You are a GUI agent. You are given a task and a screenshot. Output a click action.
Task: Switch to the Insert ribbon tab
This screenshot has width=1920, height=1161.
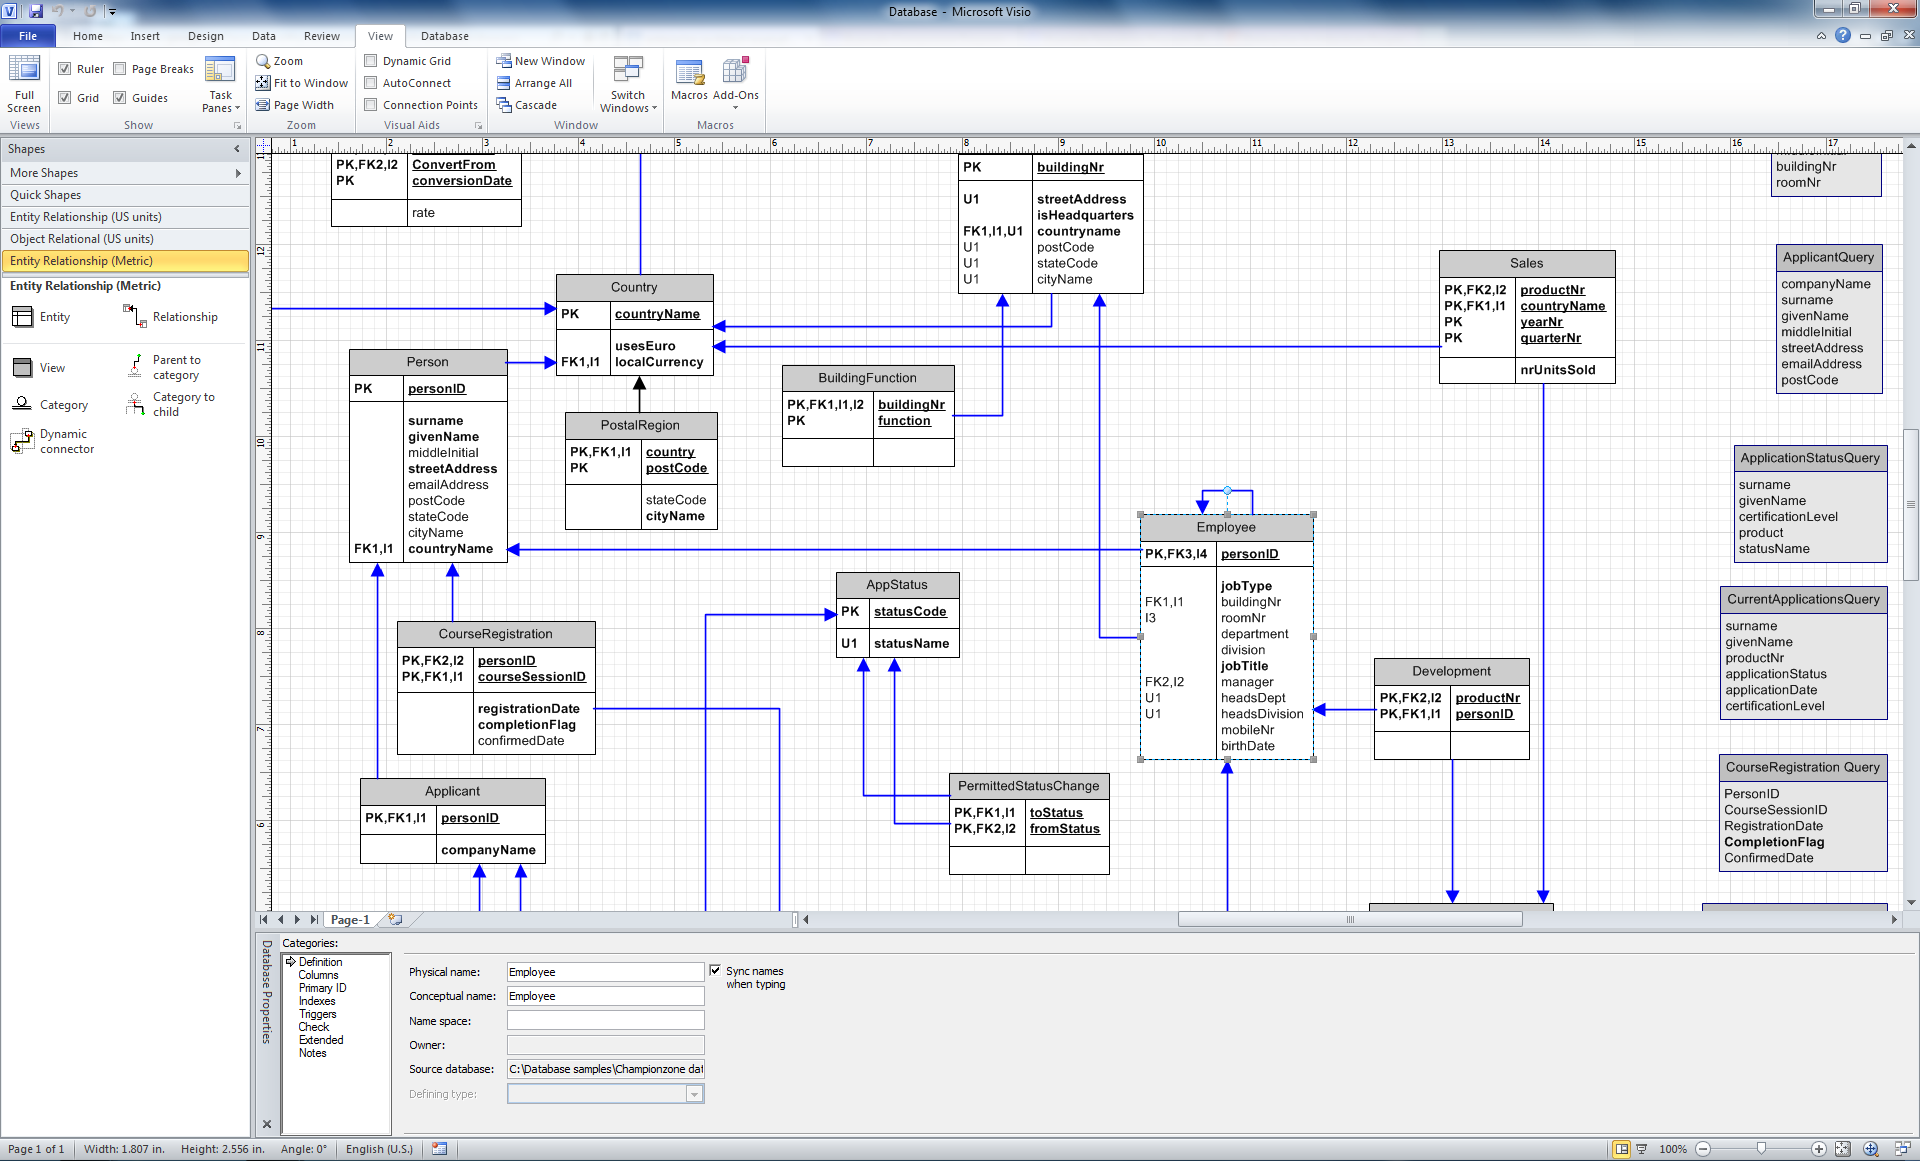pyautogui.click(x=145, y=36)
